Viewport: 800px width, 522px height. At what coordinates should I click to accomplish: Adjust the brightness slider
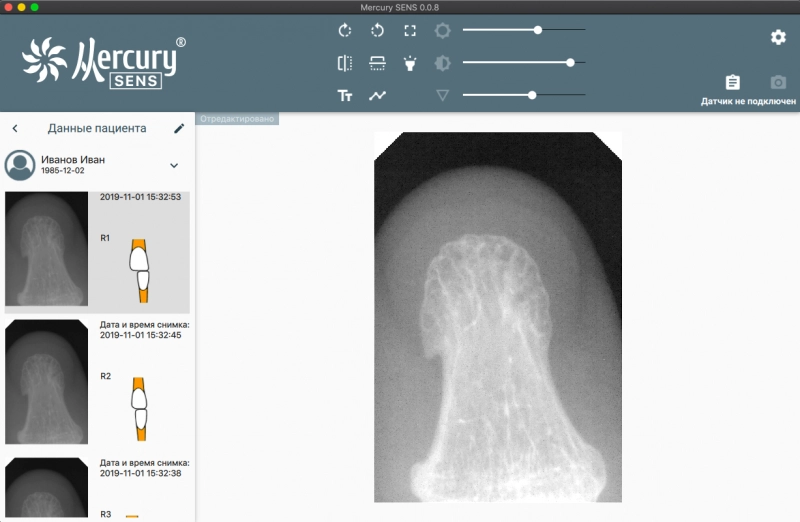click(x=538, y=30)
